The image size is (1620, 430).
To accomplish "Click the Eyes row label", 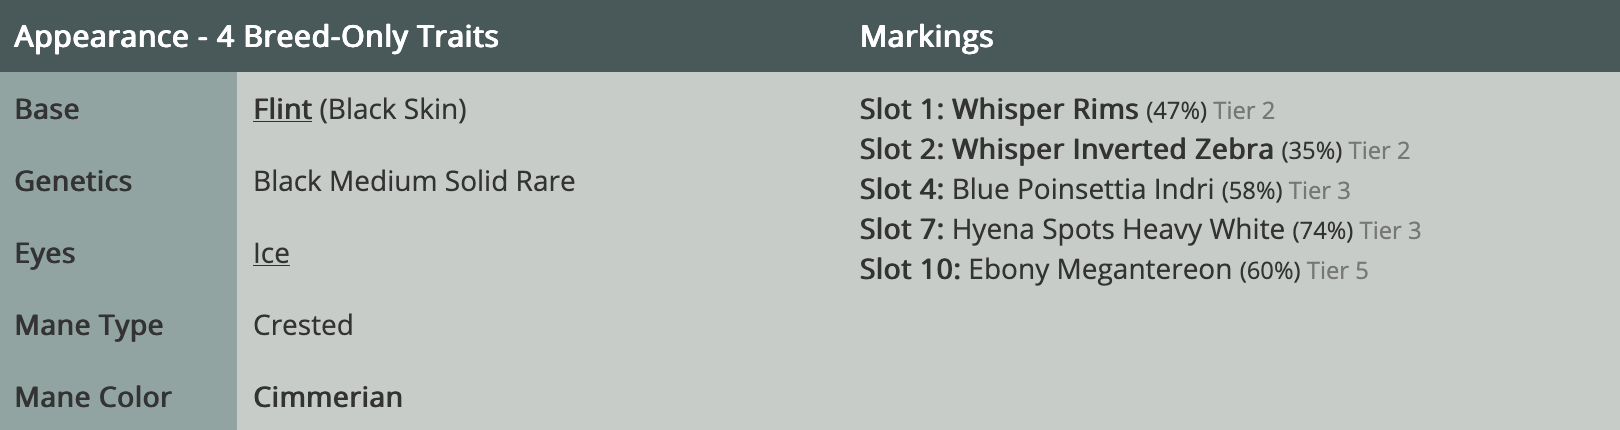I will 45,253.
